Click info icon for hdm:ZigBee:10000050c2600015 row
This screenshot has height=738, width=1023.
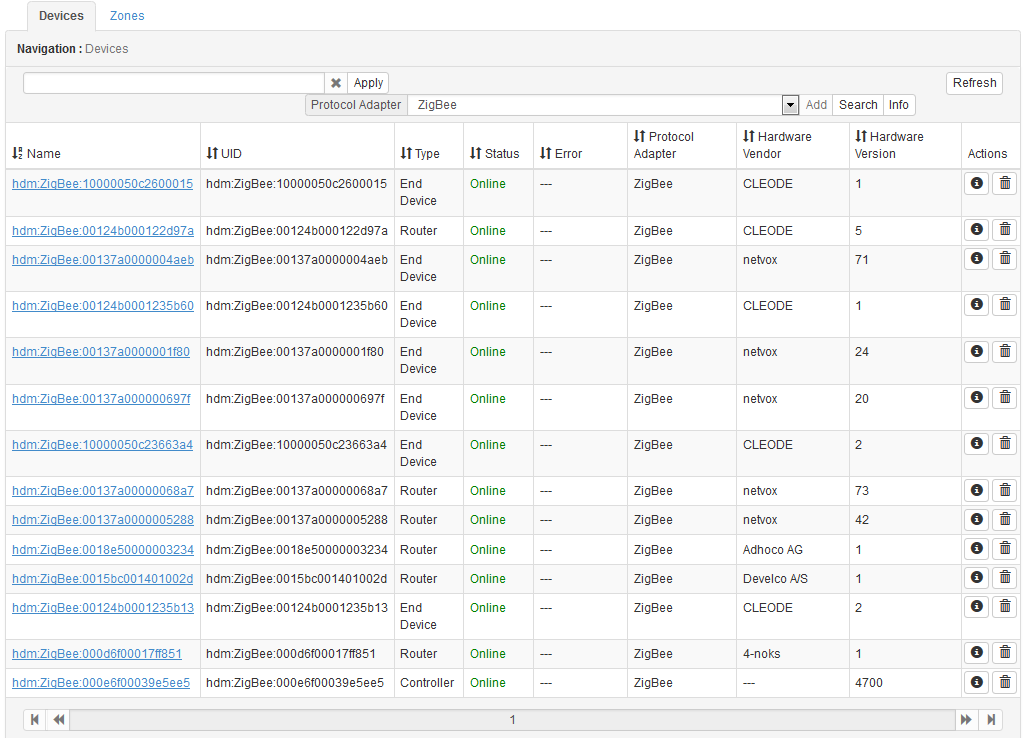tap(976, 183)
